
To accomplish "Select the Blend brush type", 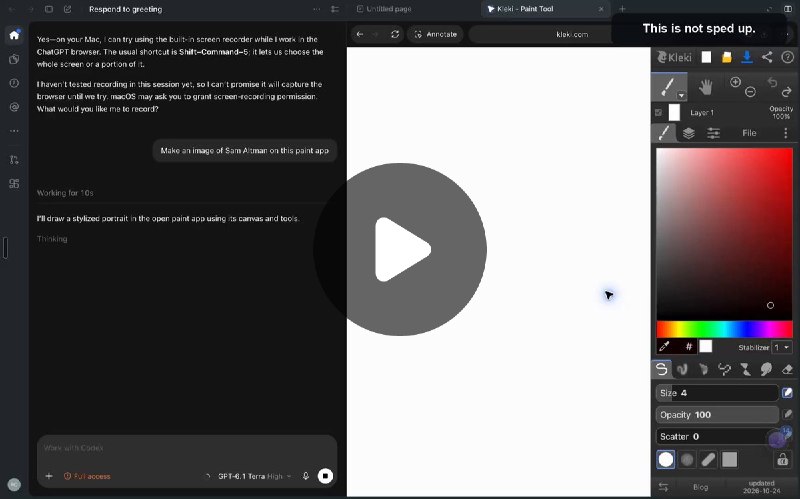I will 683,369.
